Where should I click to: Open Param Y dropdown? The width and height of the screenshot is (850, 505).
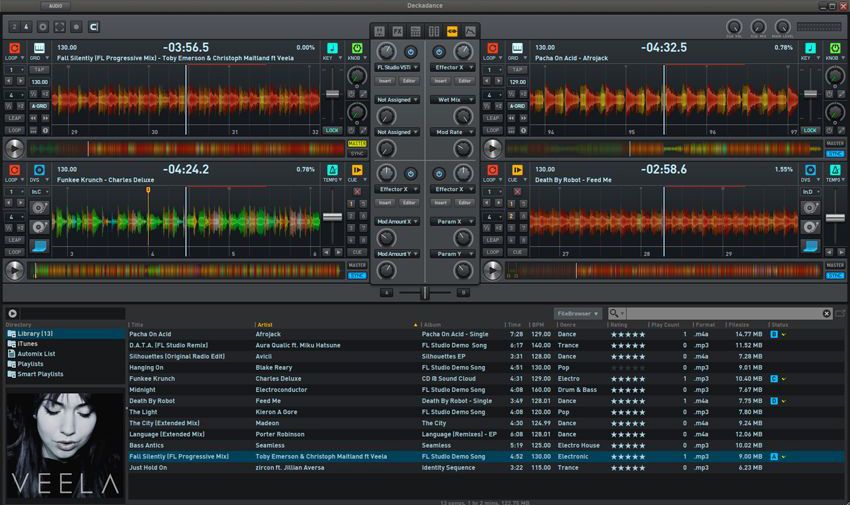453,254
